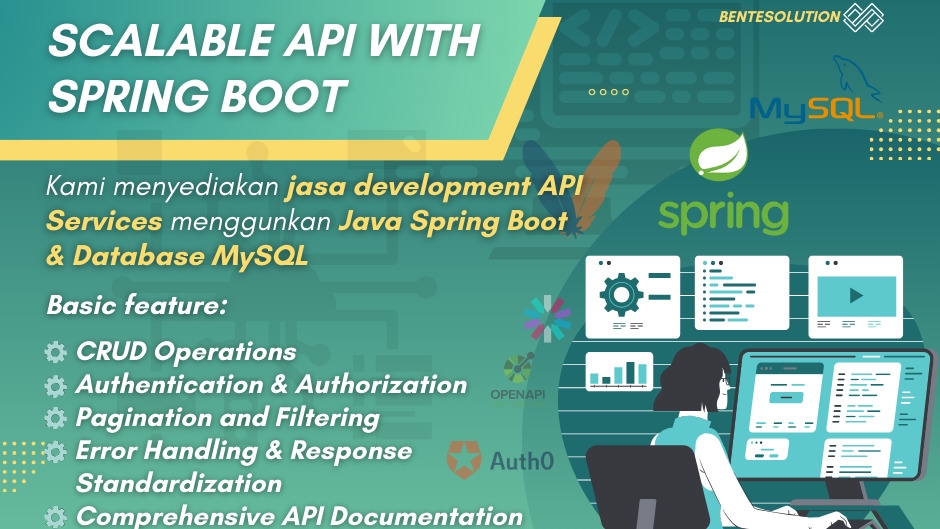Click the Auth0 text label

[x=522, y=461]
